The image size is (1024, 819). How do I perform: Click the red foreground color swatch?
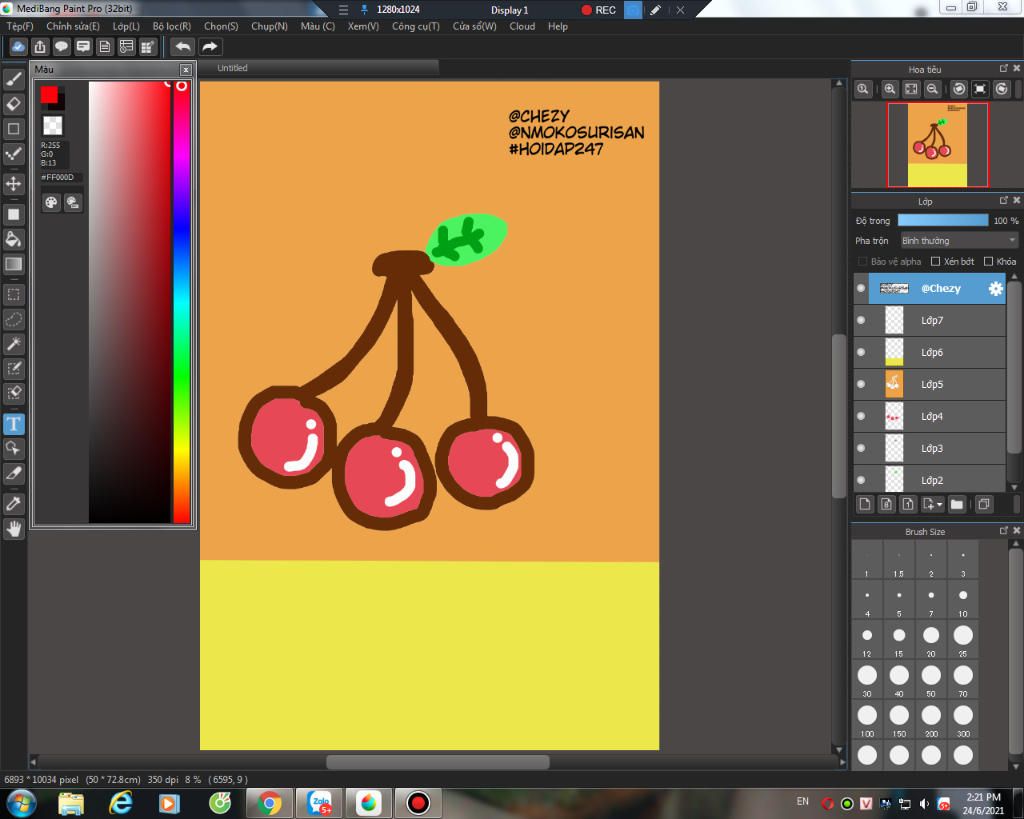click(x=48, y=95)
